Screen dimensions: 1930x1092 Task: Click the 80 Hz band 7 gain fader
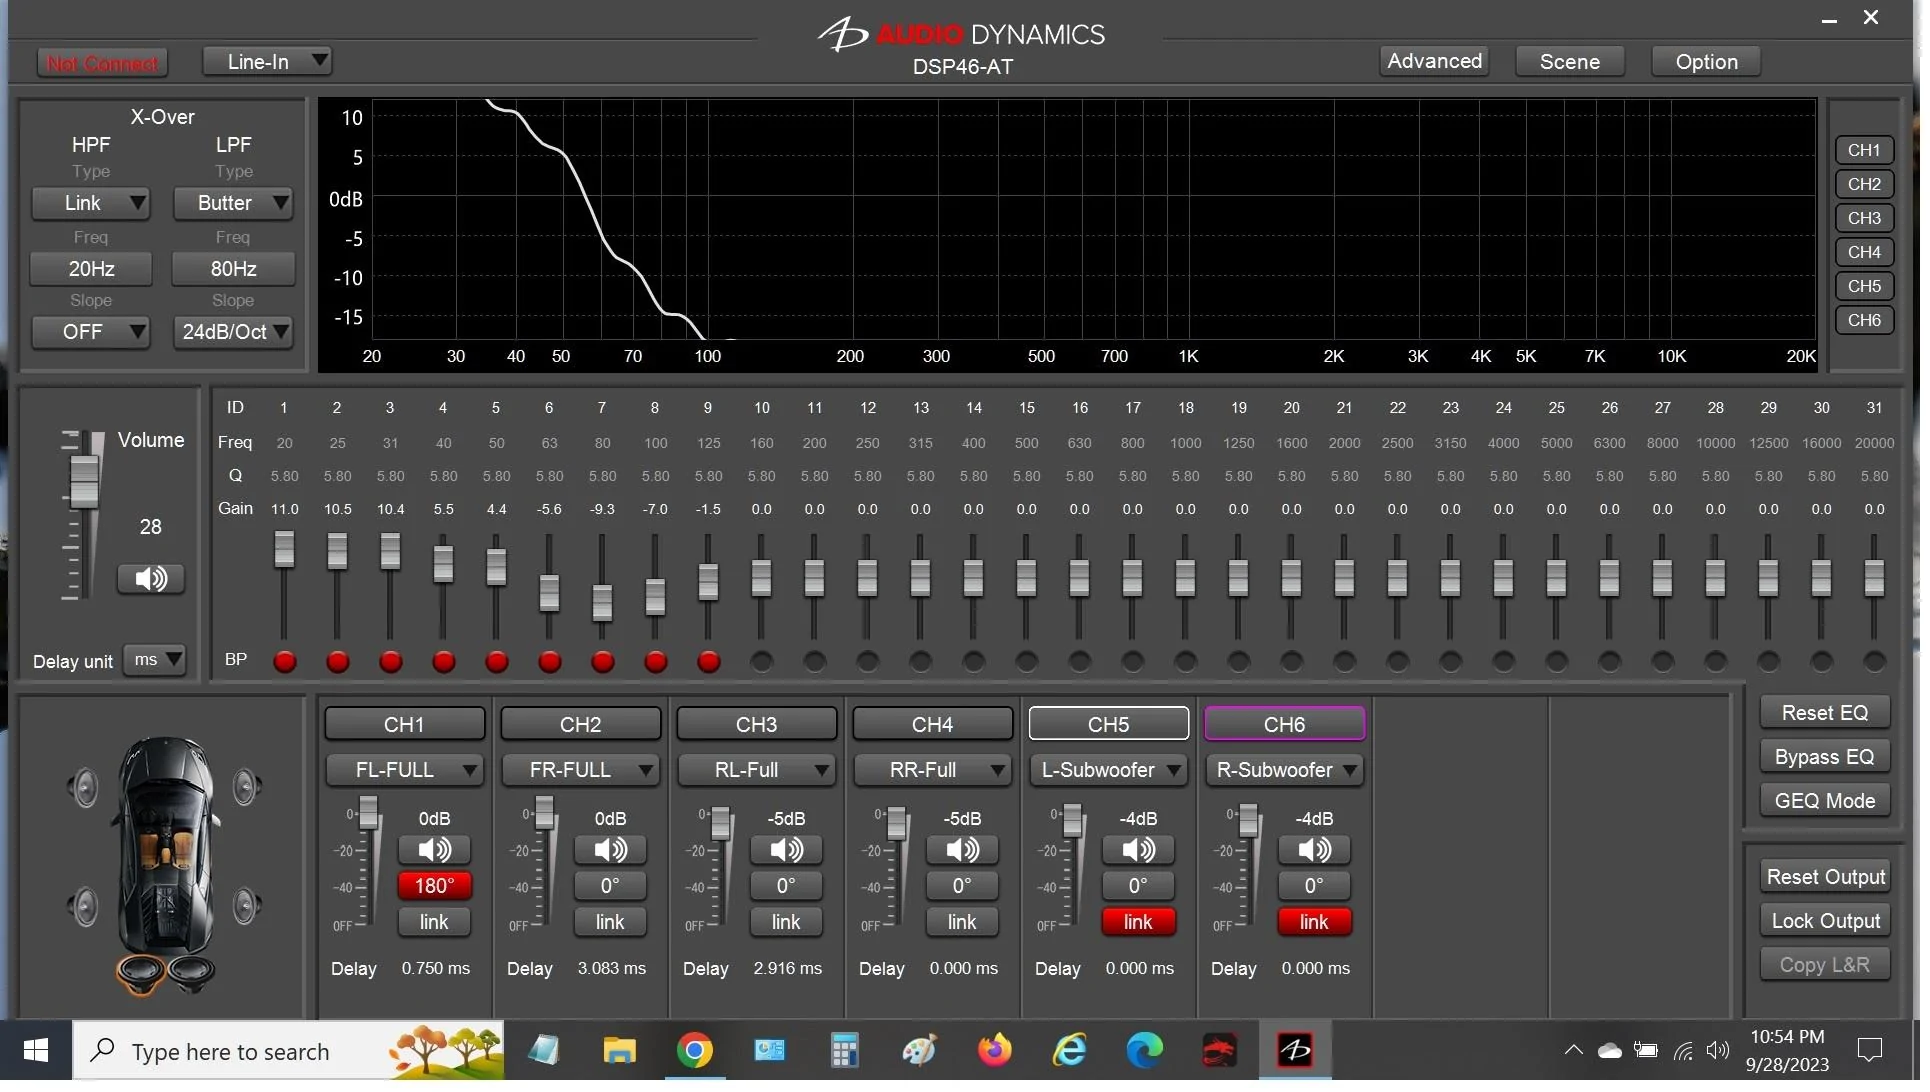[603, 603]
